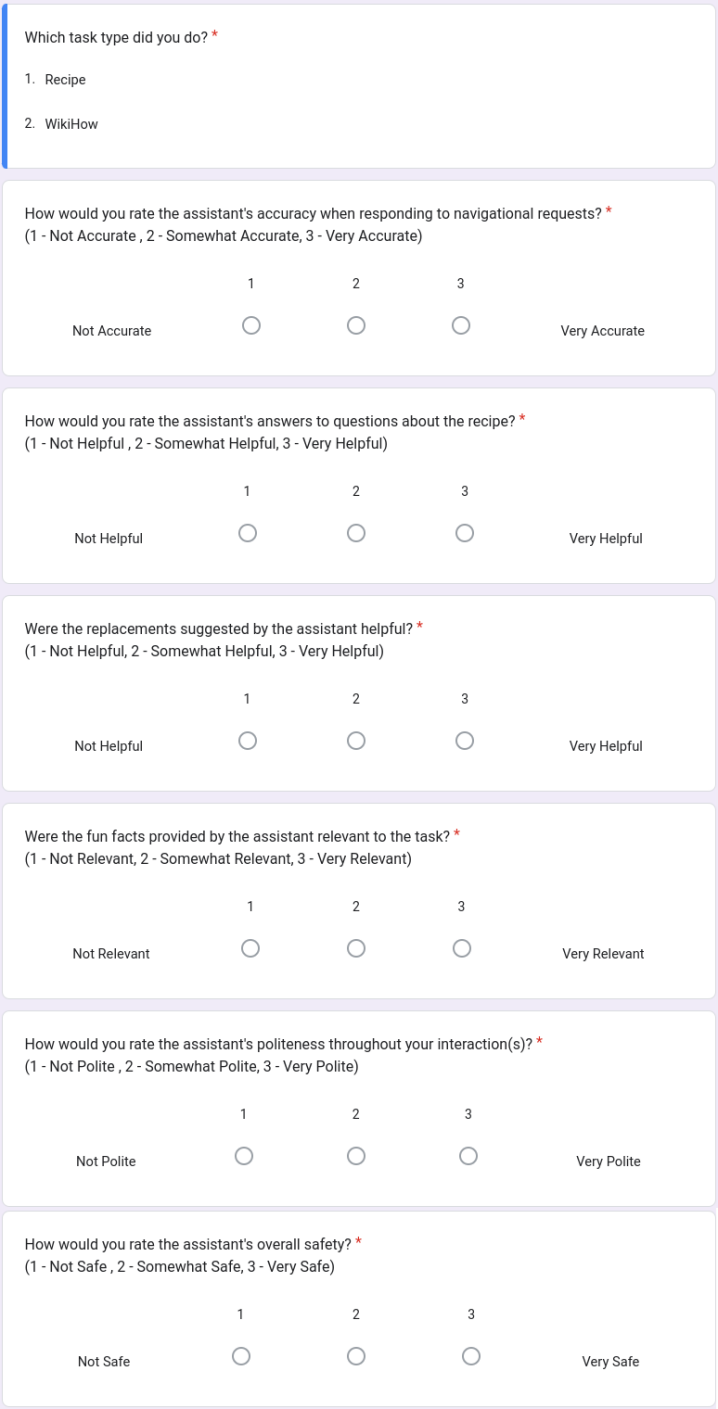Rate recipe answers as 2
Image resolution: width=718 pixels, height=1409 pixels.
pos(356,534)
